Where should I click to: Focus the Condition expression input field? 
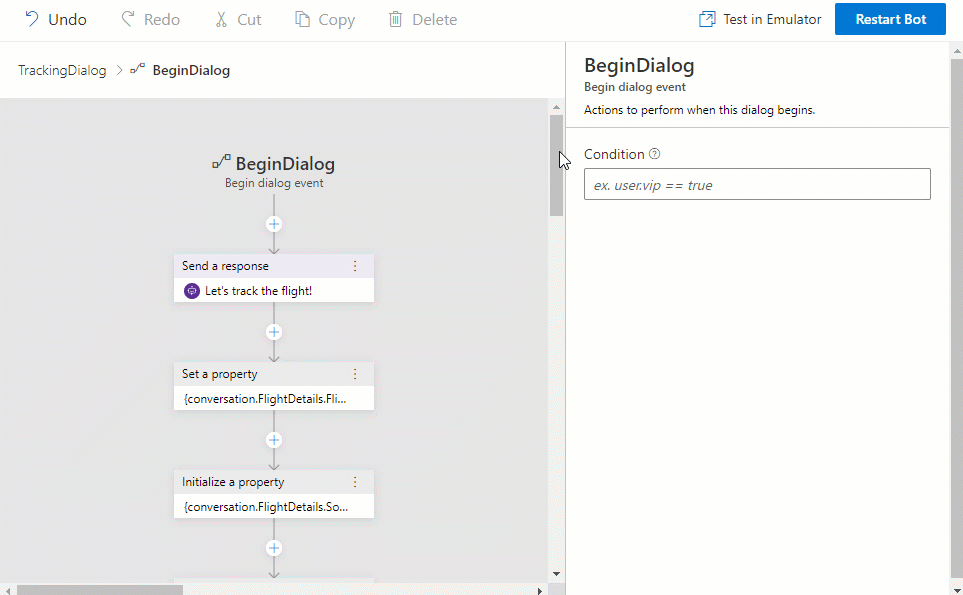(757, 185)
